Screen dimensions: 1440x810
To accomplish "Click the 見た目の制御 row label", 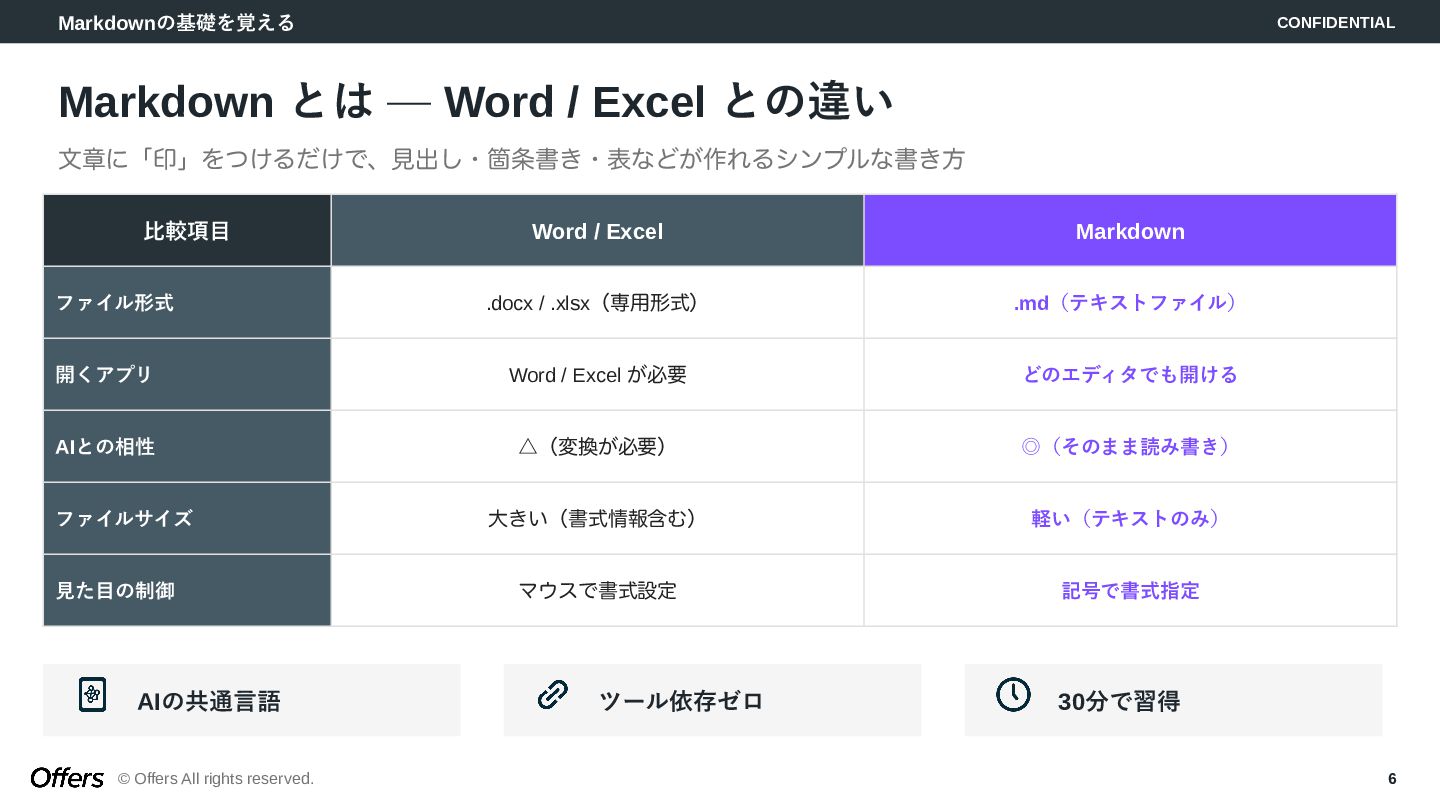I will coord(187,590).
